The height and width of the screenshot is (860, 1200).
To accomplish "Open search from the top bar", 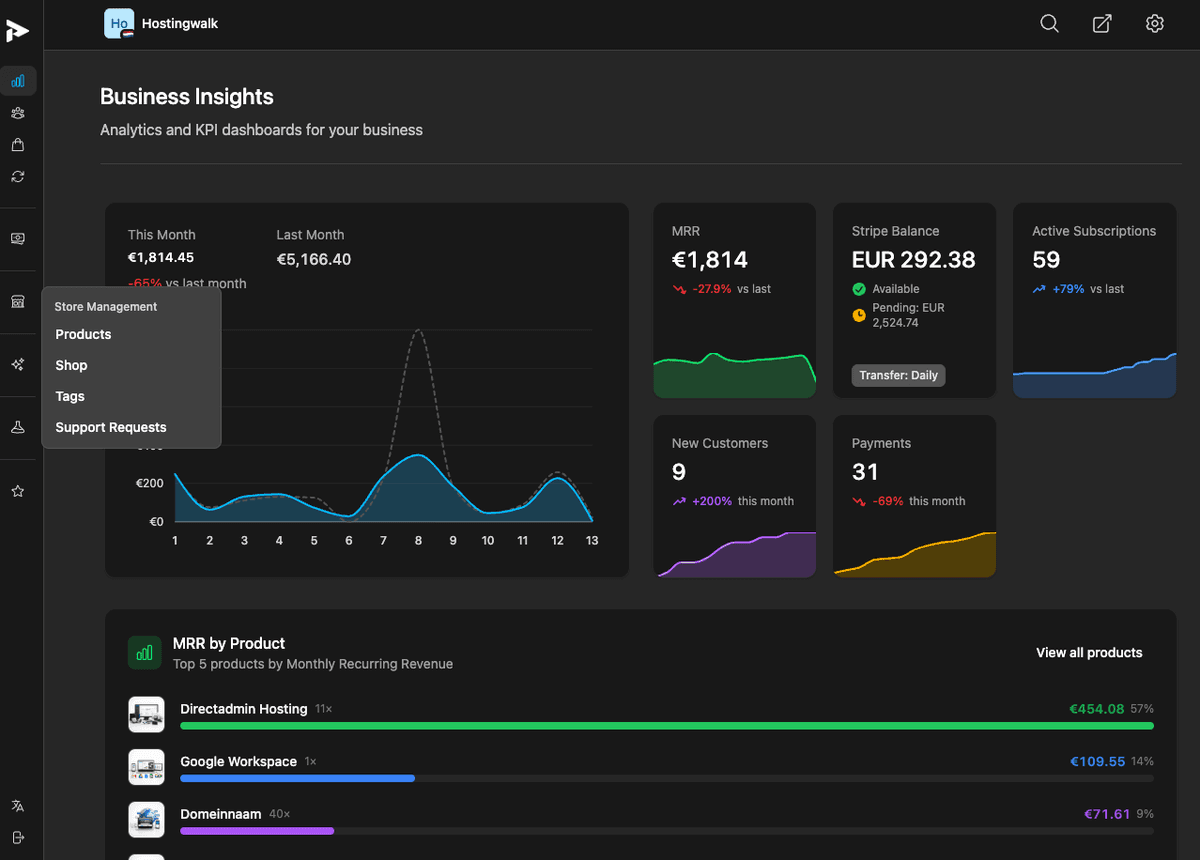I will 1049,23.
